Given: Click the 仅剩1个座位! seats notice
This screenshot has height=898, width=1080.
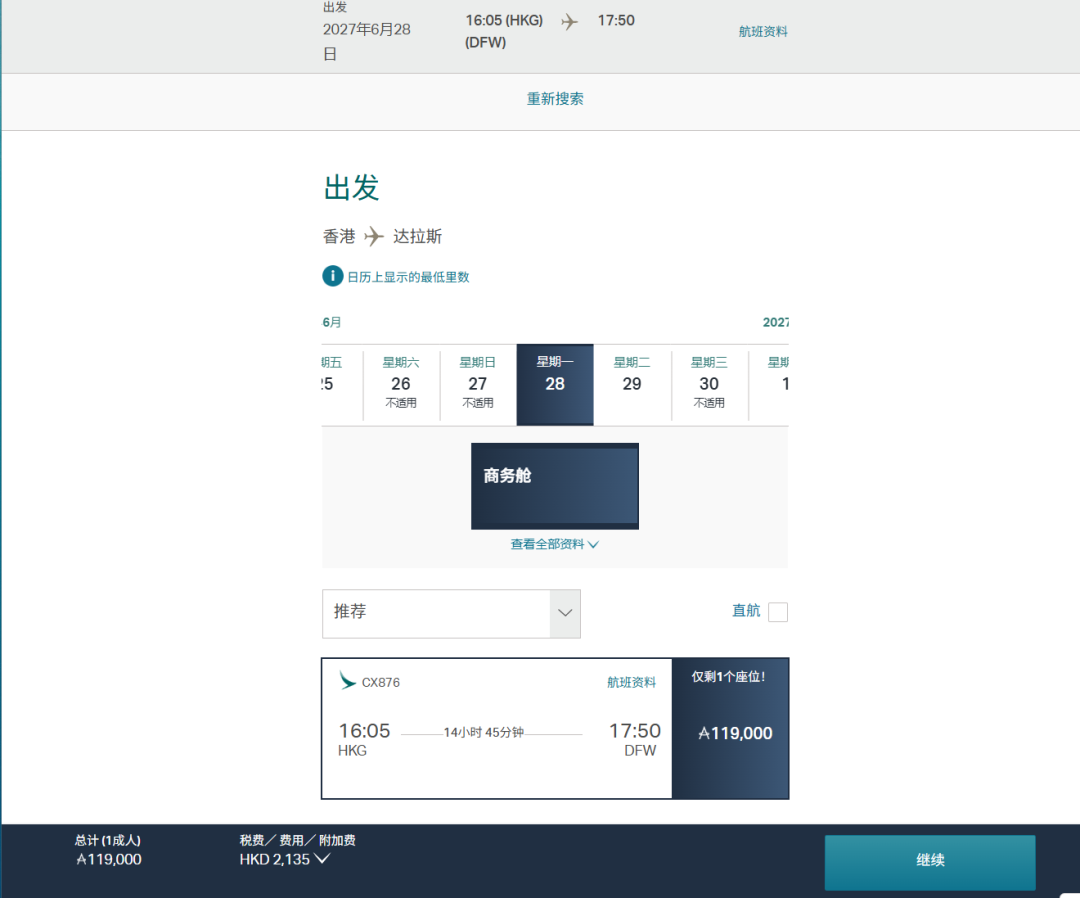Looking at the screenshot, I should click(729, 677).
